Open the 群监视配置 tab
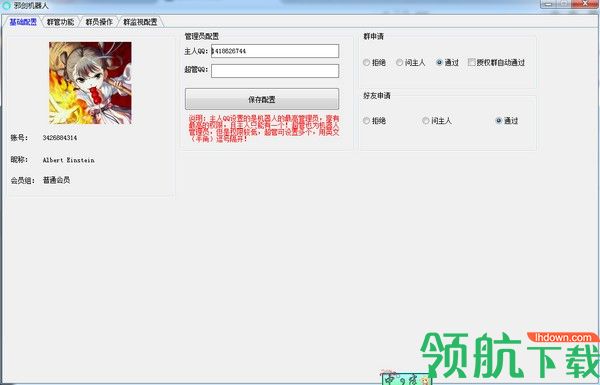Image resolution: width=600 pixels, height=385 pixels. point(140,22)
